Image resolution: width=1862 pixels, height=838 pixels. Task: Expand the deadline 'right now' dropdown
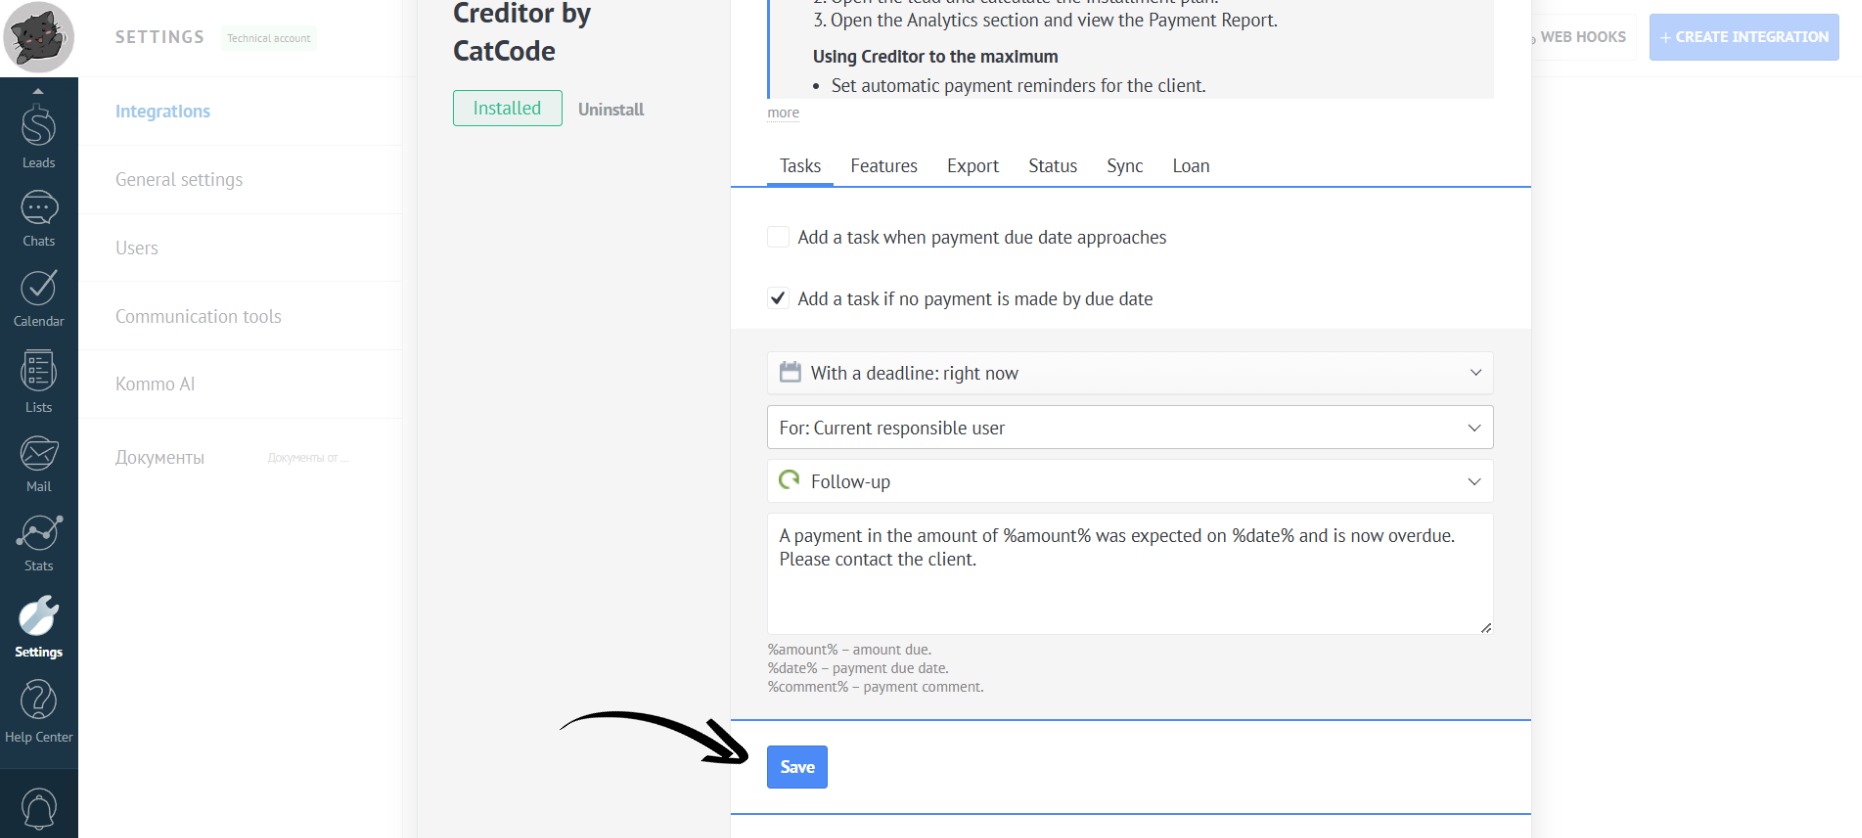click(1129, 373)
